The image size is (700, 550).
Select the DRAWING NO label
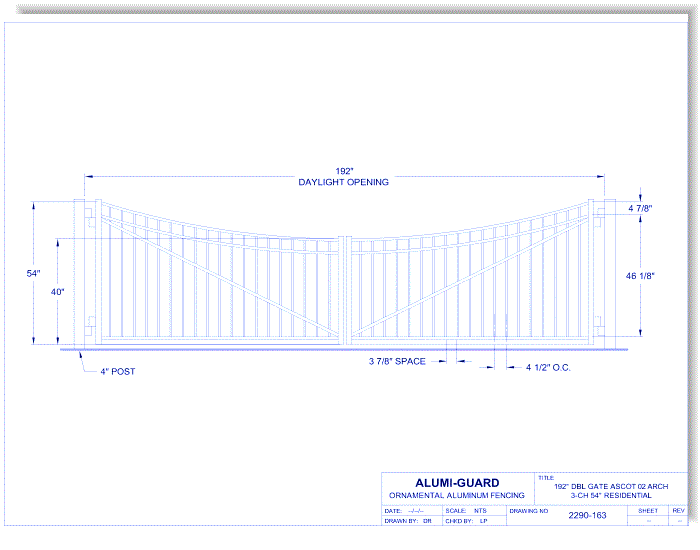click(529, 511)
